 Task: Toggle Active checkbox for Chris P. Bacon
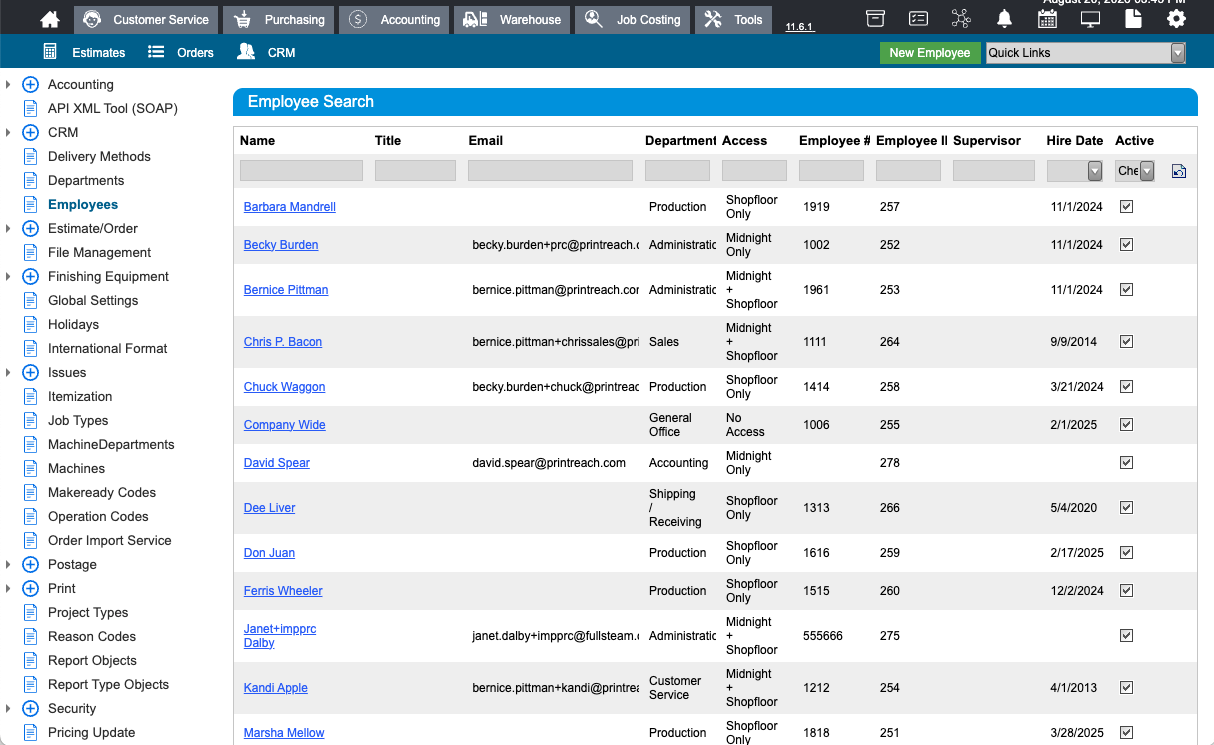point(1126,341)
